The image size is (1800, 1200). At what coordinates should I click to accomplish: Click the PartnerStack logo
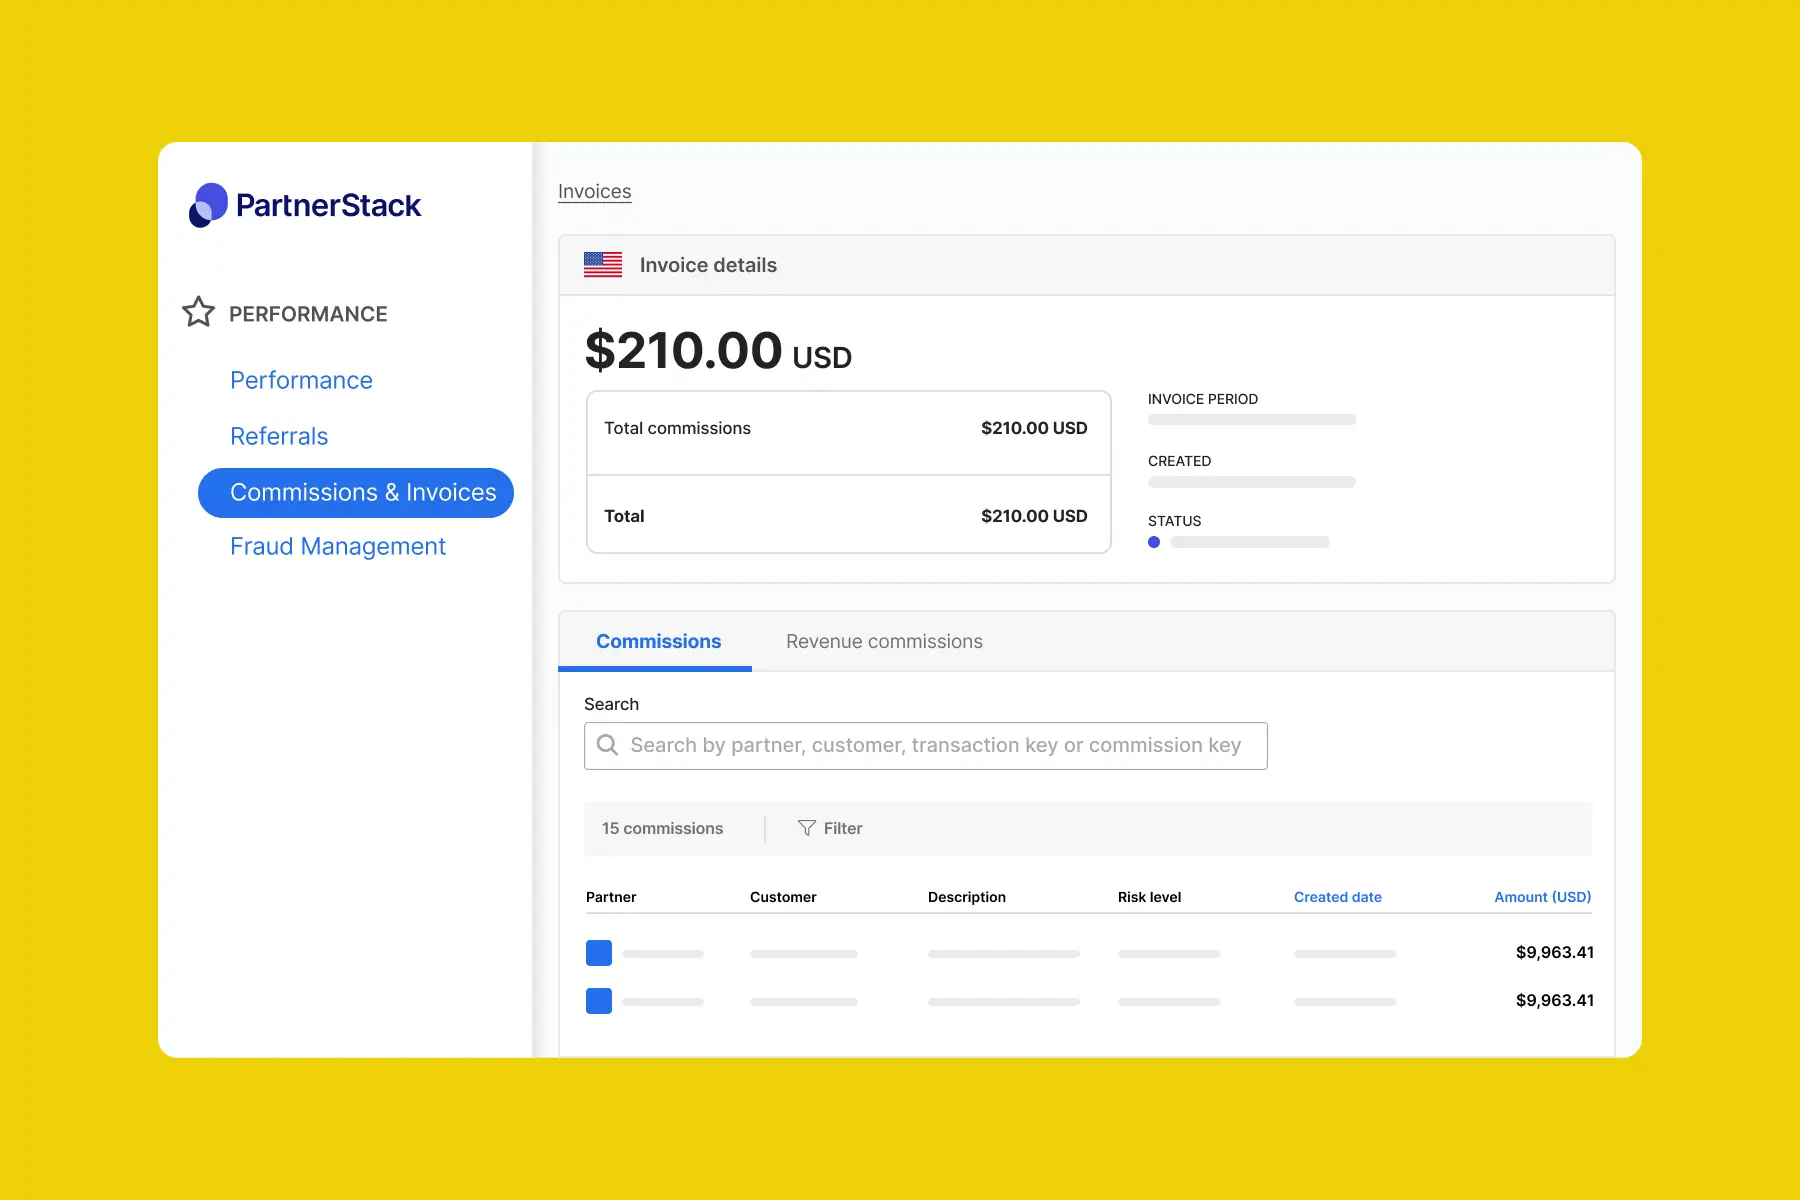coord(305,205)
